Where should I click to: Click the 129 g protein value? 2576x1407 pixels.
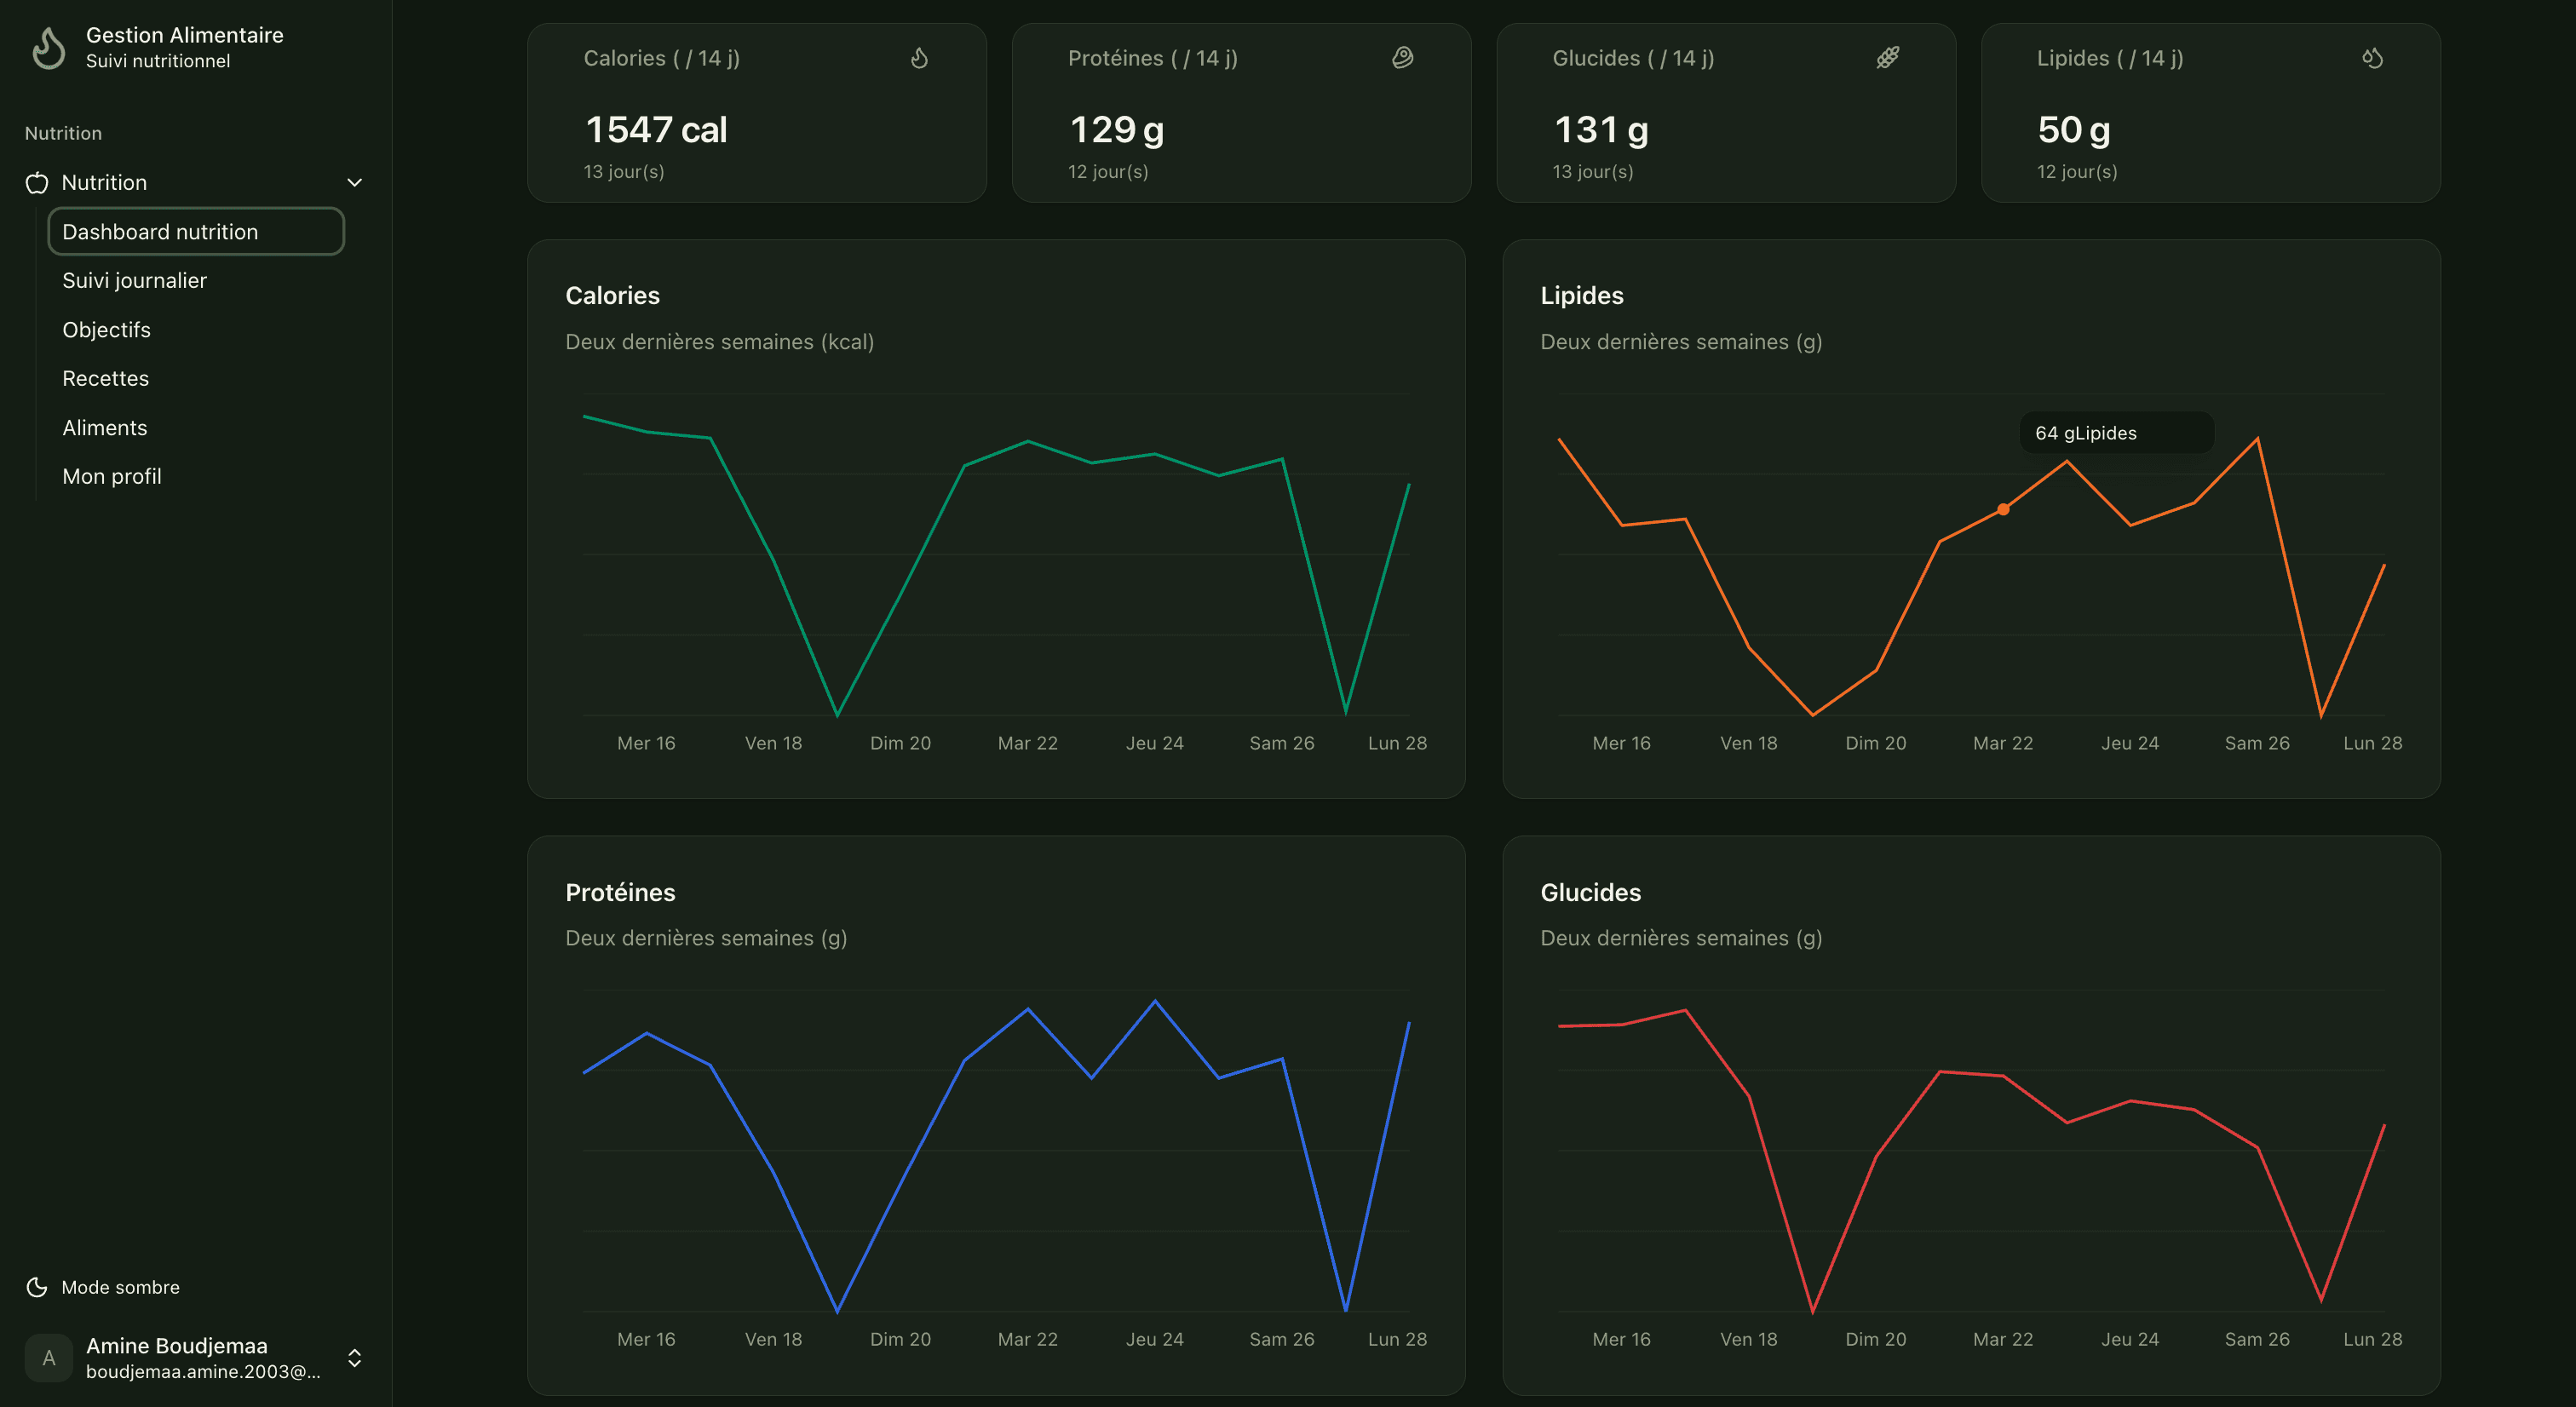click(x=1116, y=129)
